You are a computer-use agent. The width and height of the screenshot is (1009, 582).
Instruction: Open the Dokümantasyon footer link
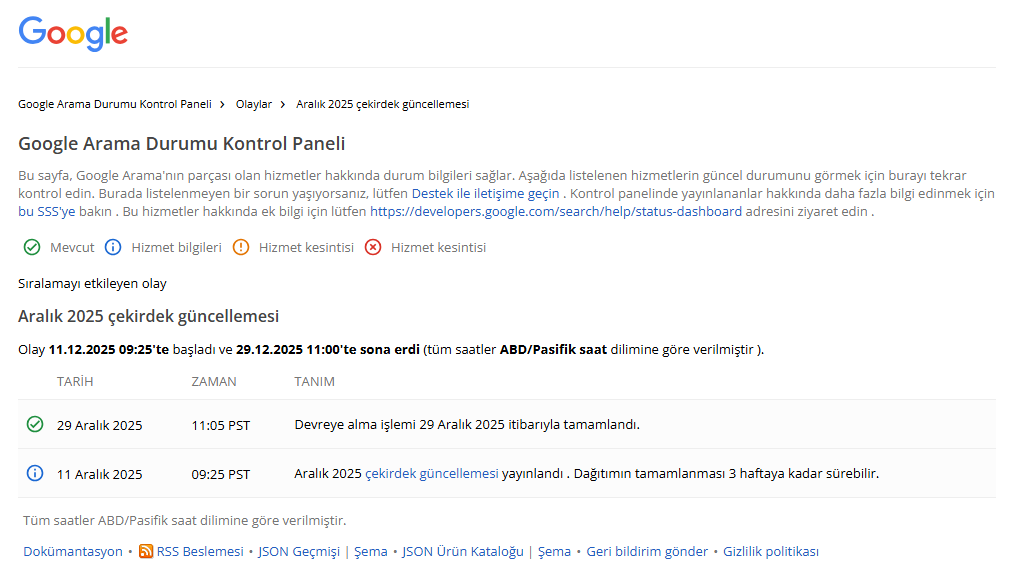click(x=73, y=551)
